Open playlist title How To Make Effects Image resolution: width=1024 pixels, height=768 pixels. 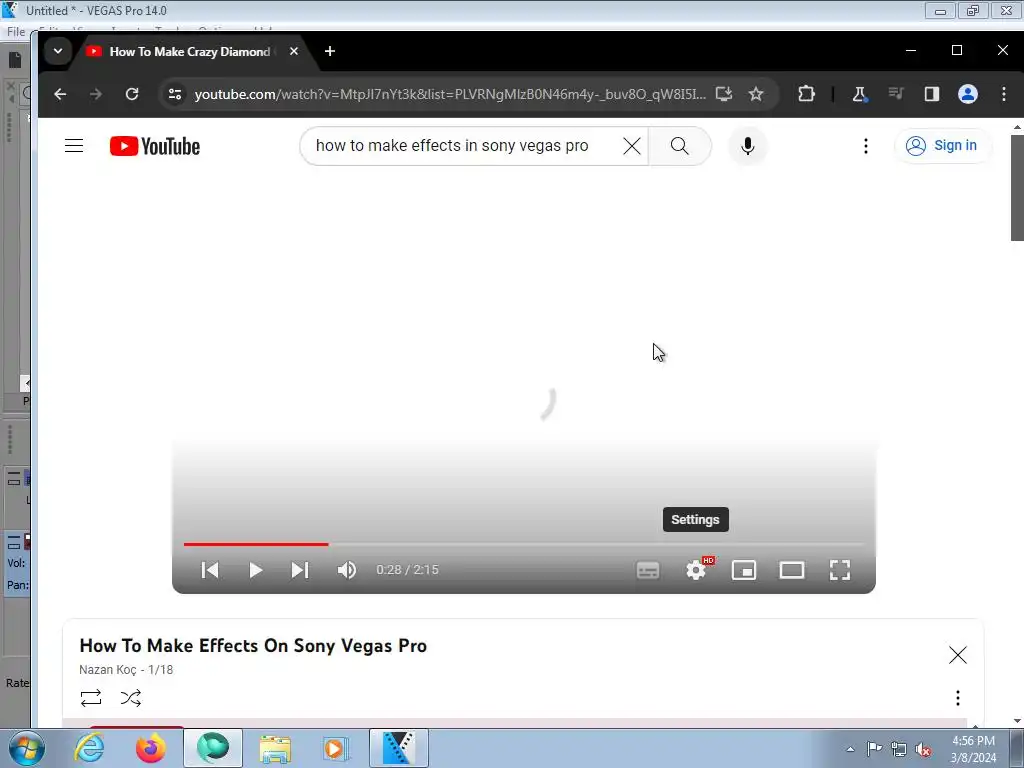click(253, 645)
